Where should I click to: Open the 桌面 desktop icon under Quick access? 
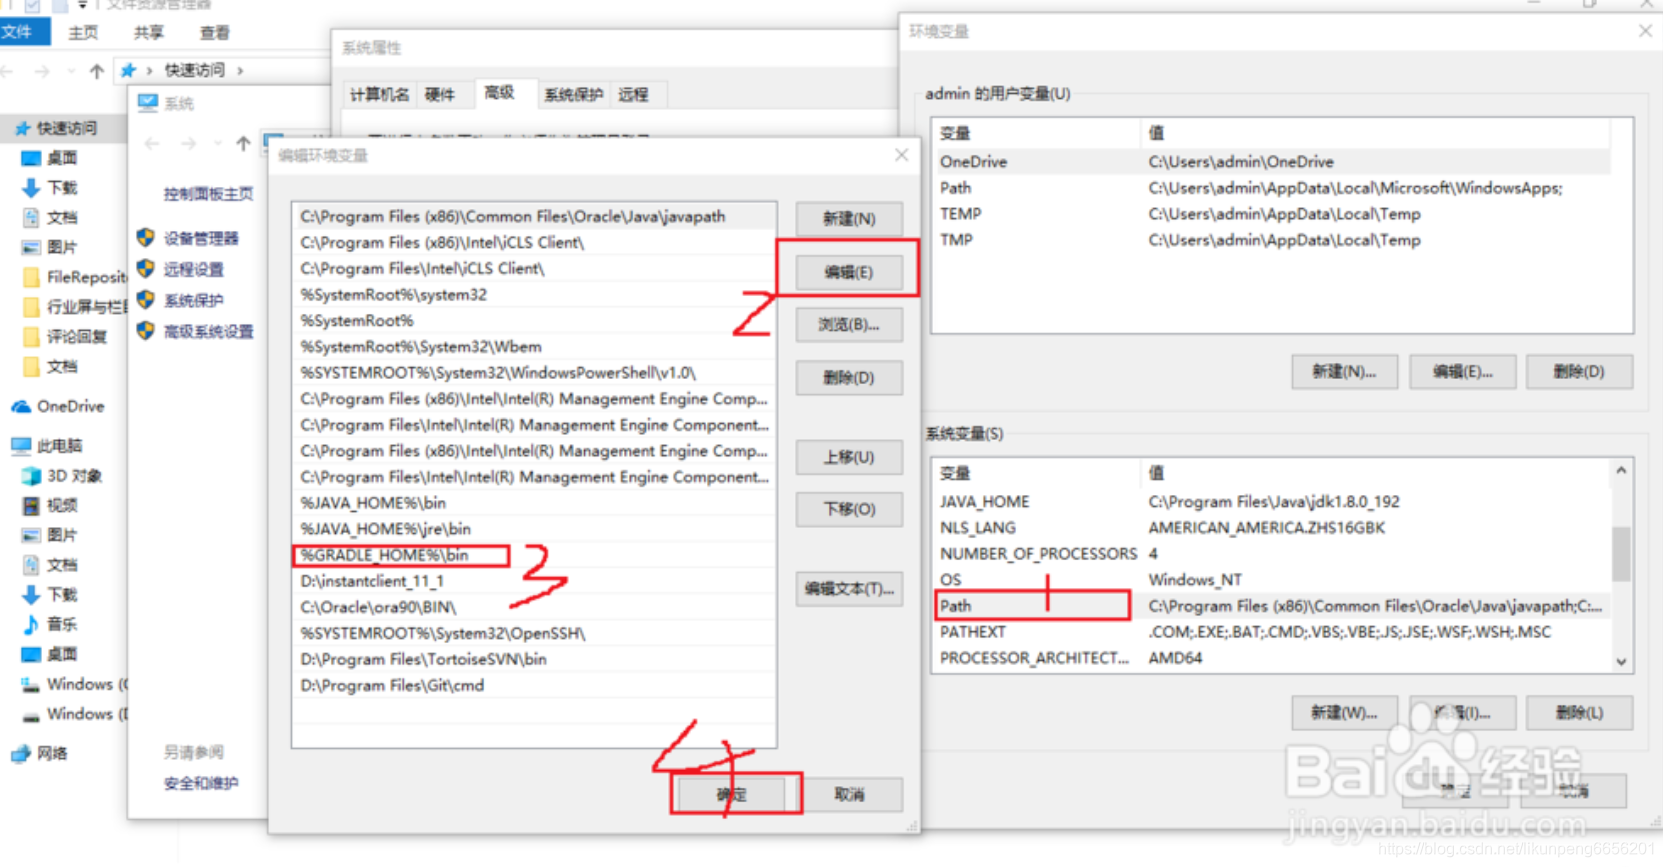(x=31, y=158)
